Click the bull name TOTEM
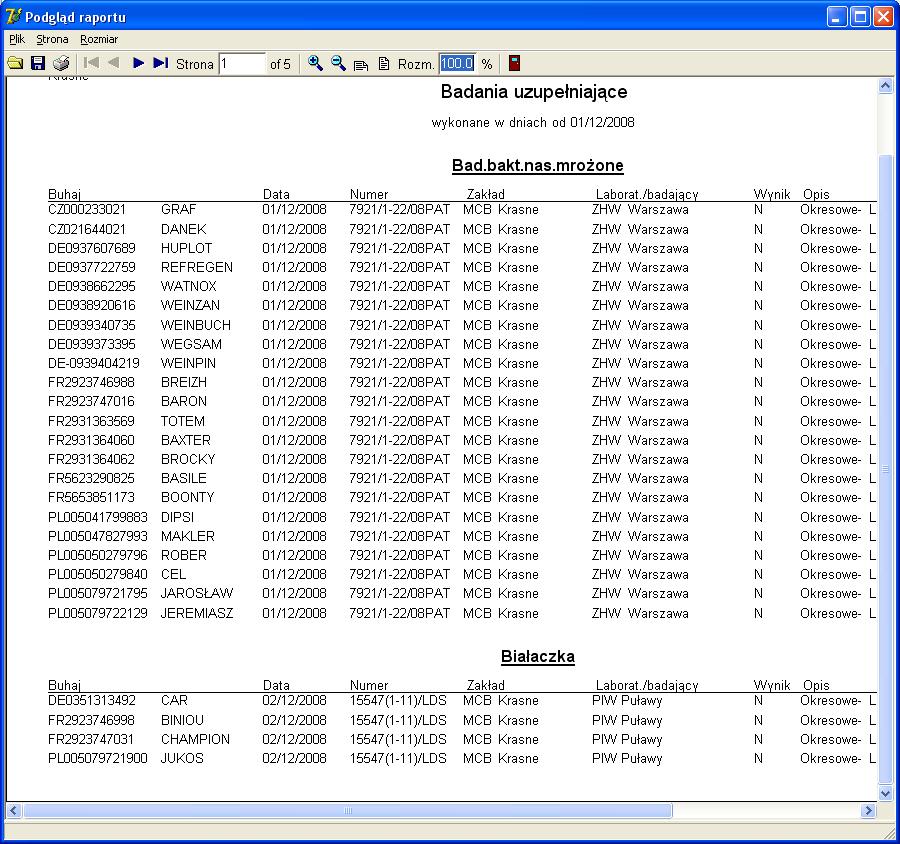900x844 pixels. (x=183, y=421)
